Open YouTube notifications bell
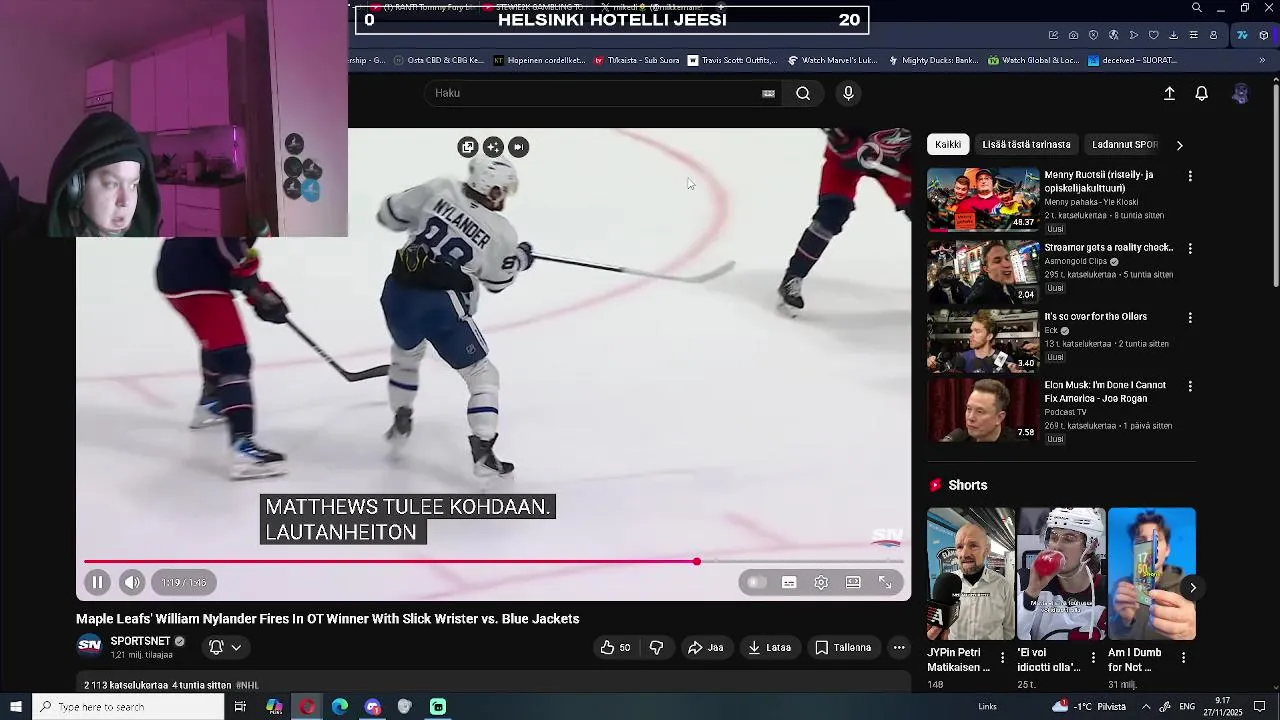Image resolution: width=1280 pixels, height=720 pixels. pyautogui.click(x=1202, y=93)
